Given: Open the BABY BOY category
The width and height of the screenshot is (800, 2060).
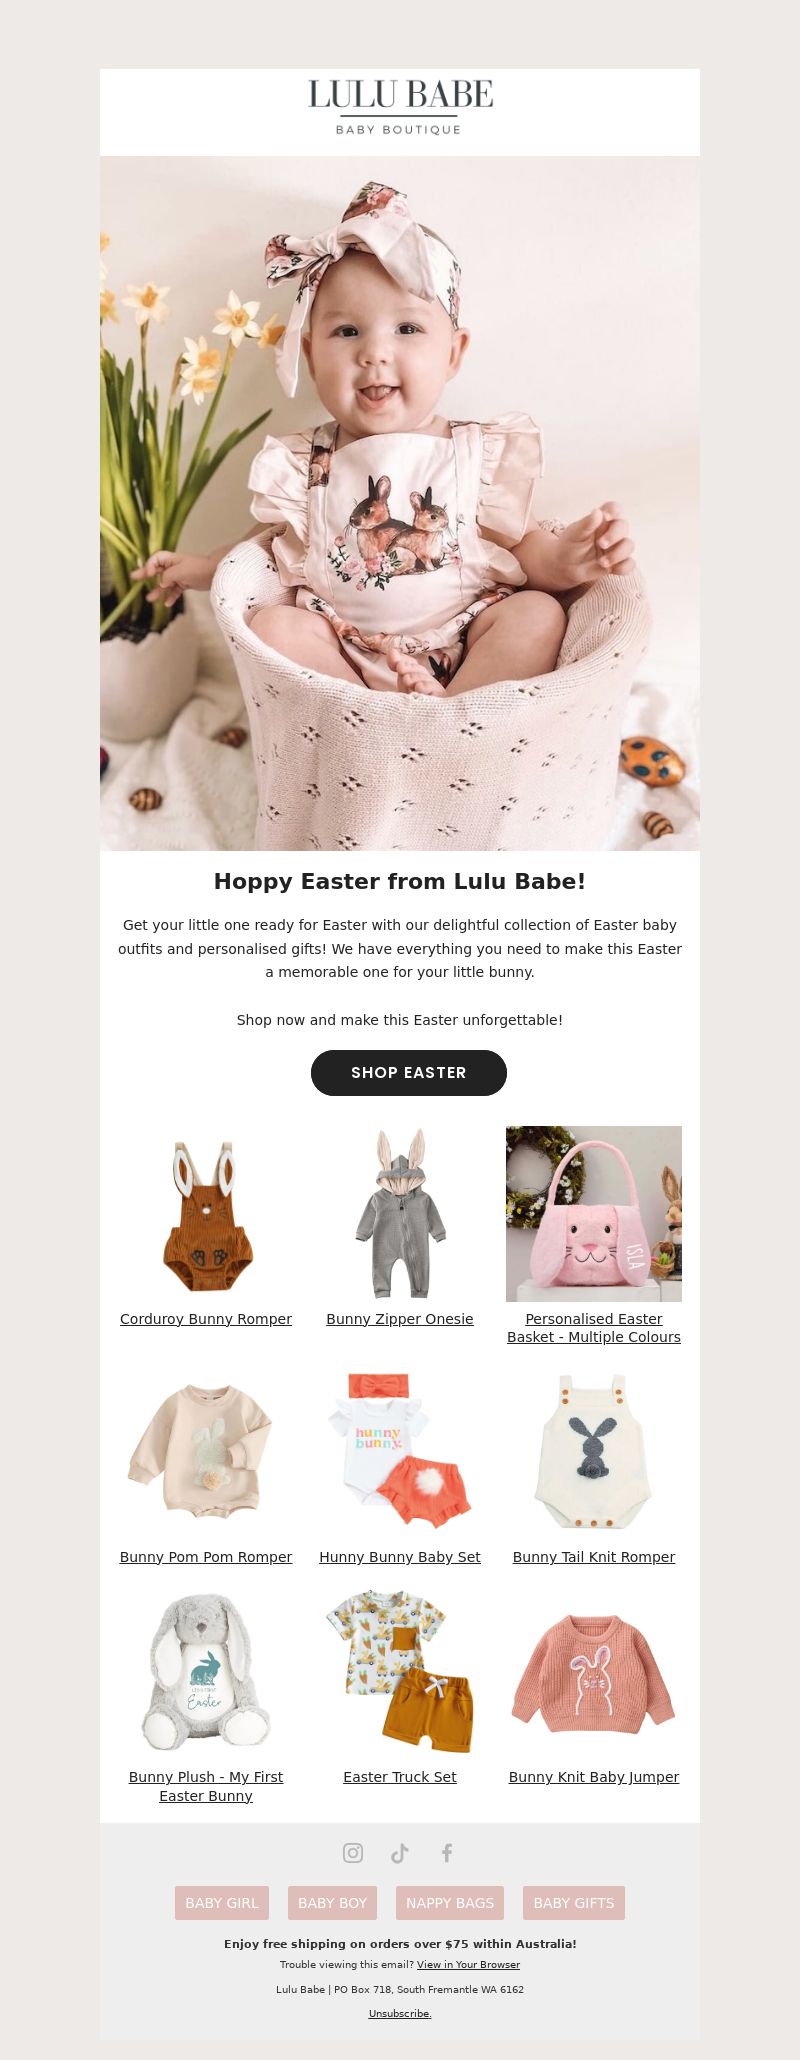Looking at the screenshot, I should click(332, 1902).
